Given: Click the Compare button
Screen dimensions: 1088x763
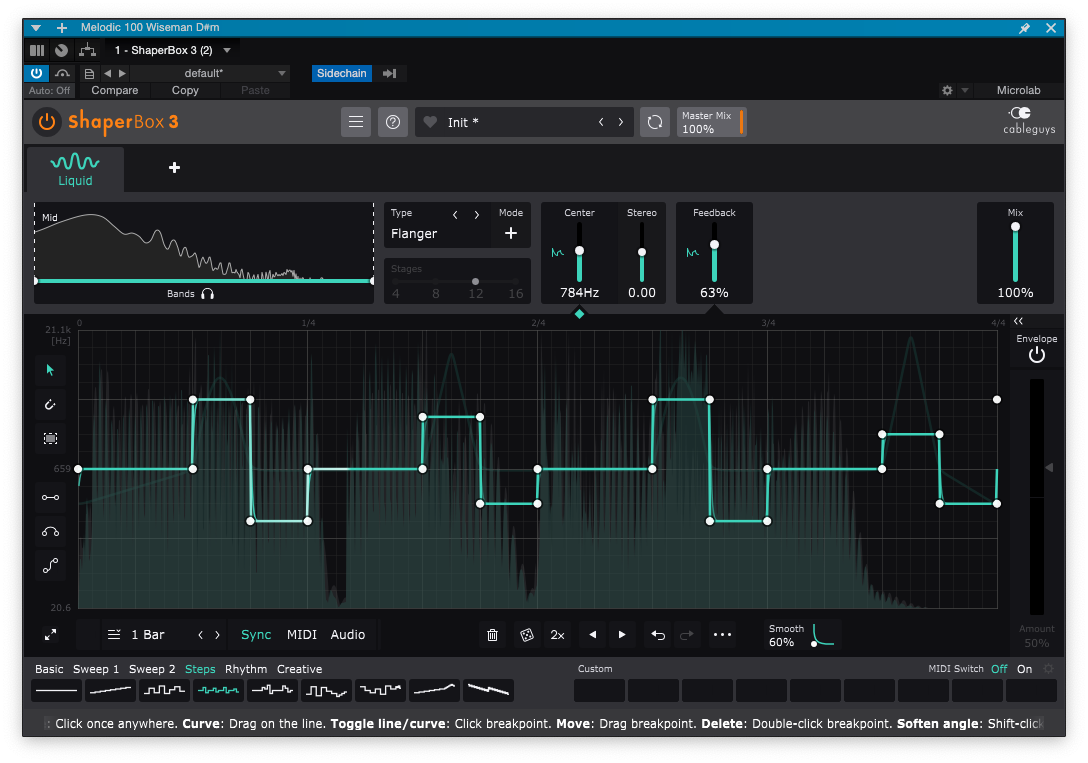Looking at the screenshot, I should pyautogui.click(x=114, y=90).
